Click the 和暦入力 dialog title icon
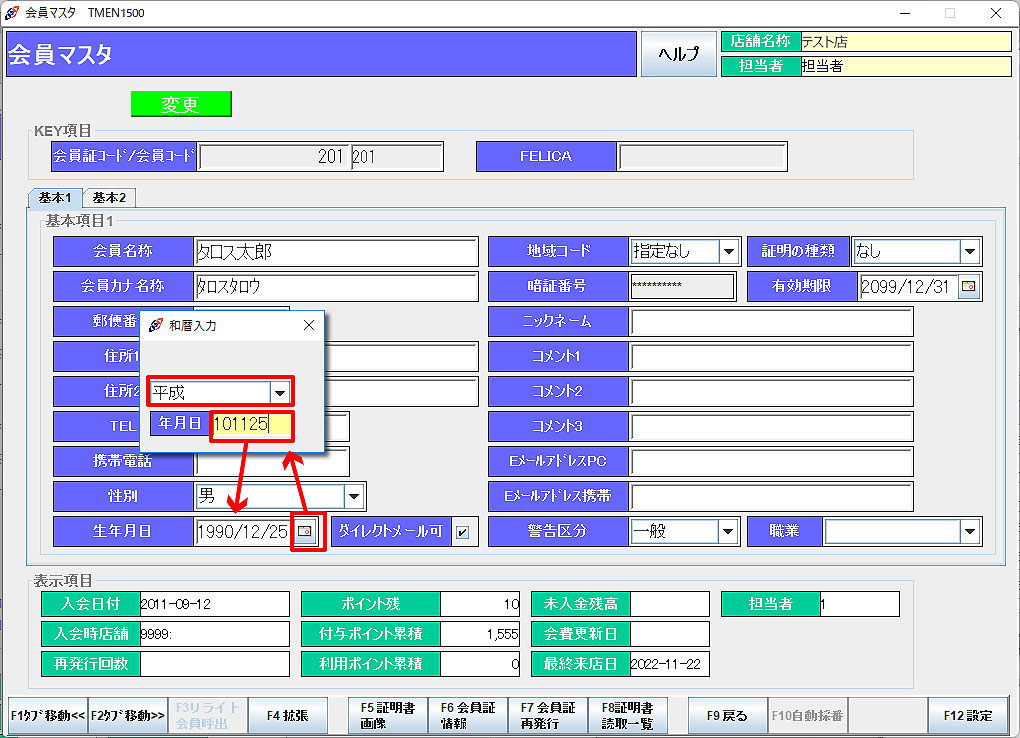The height and width of the screenshot is (738, 1020). 156,325
